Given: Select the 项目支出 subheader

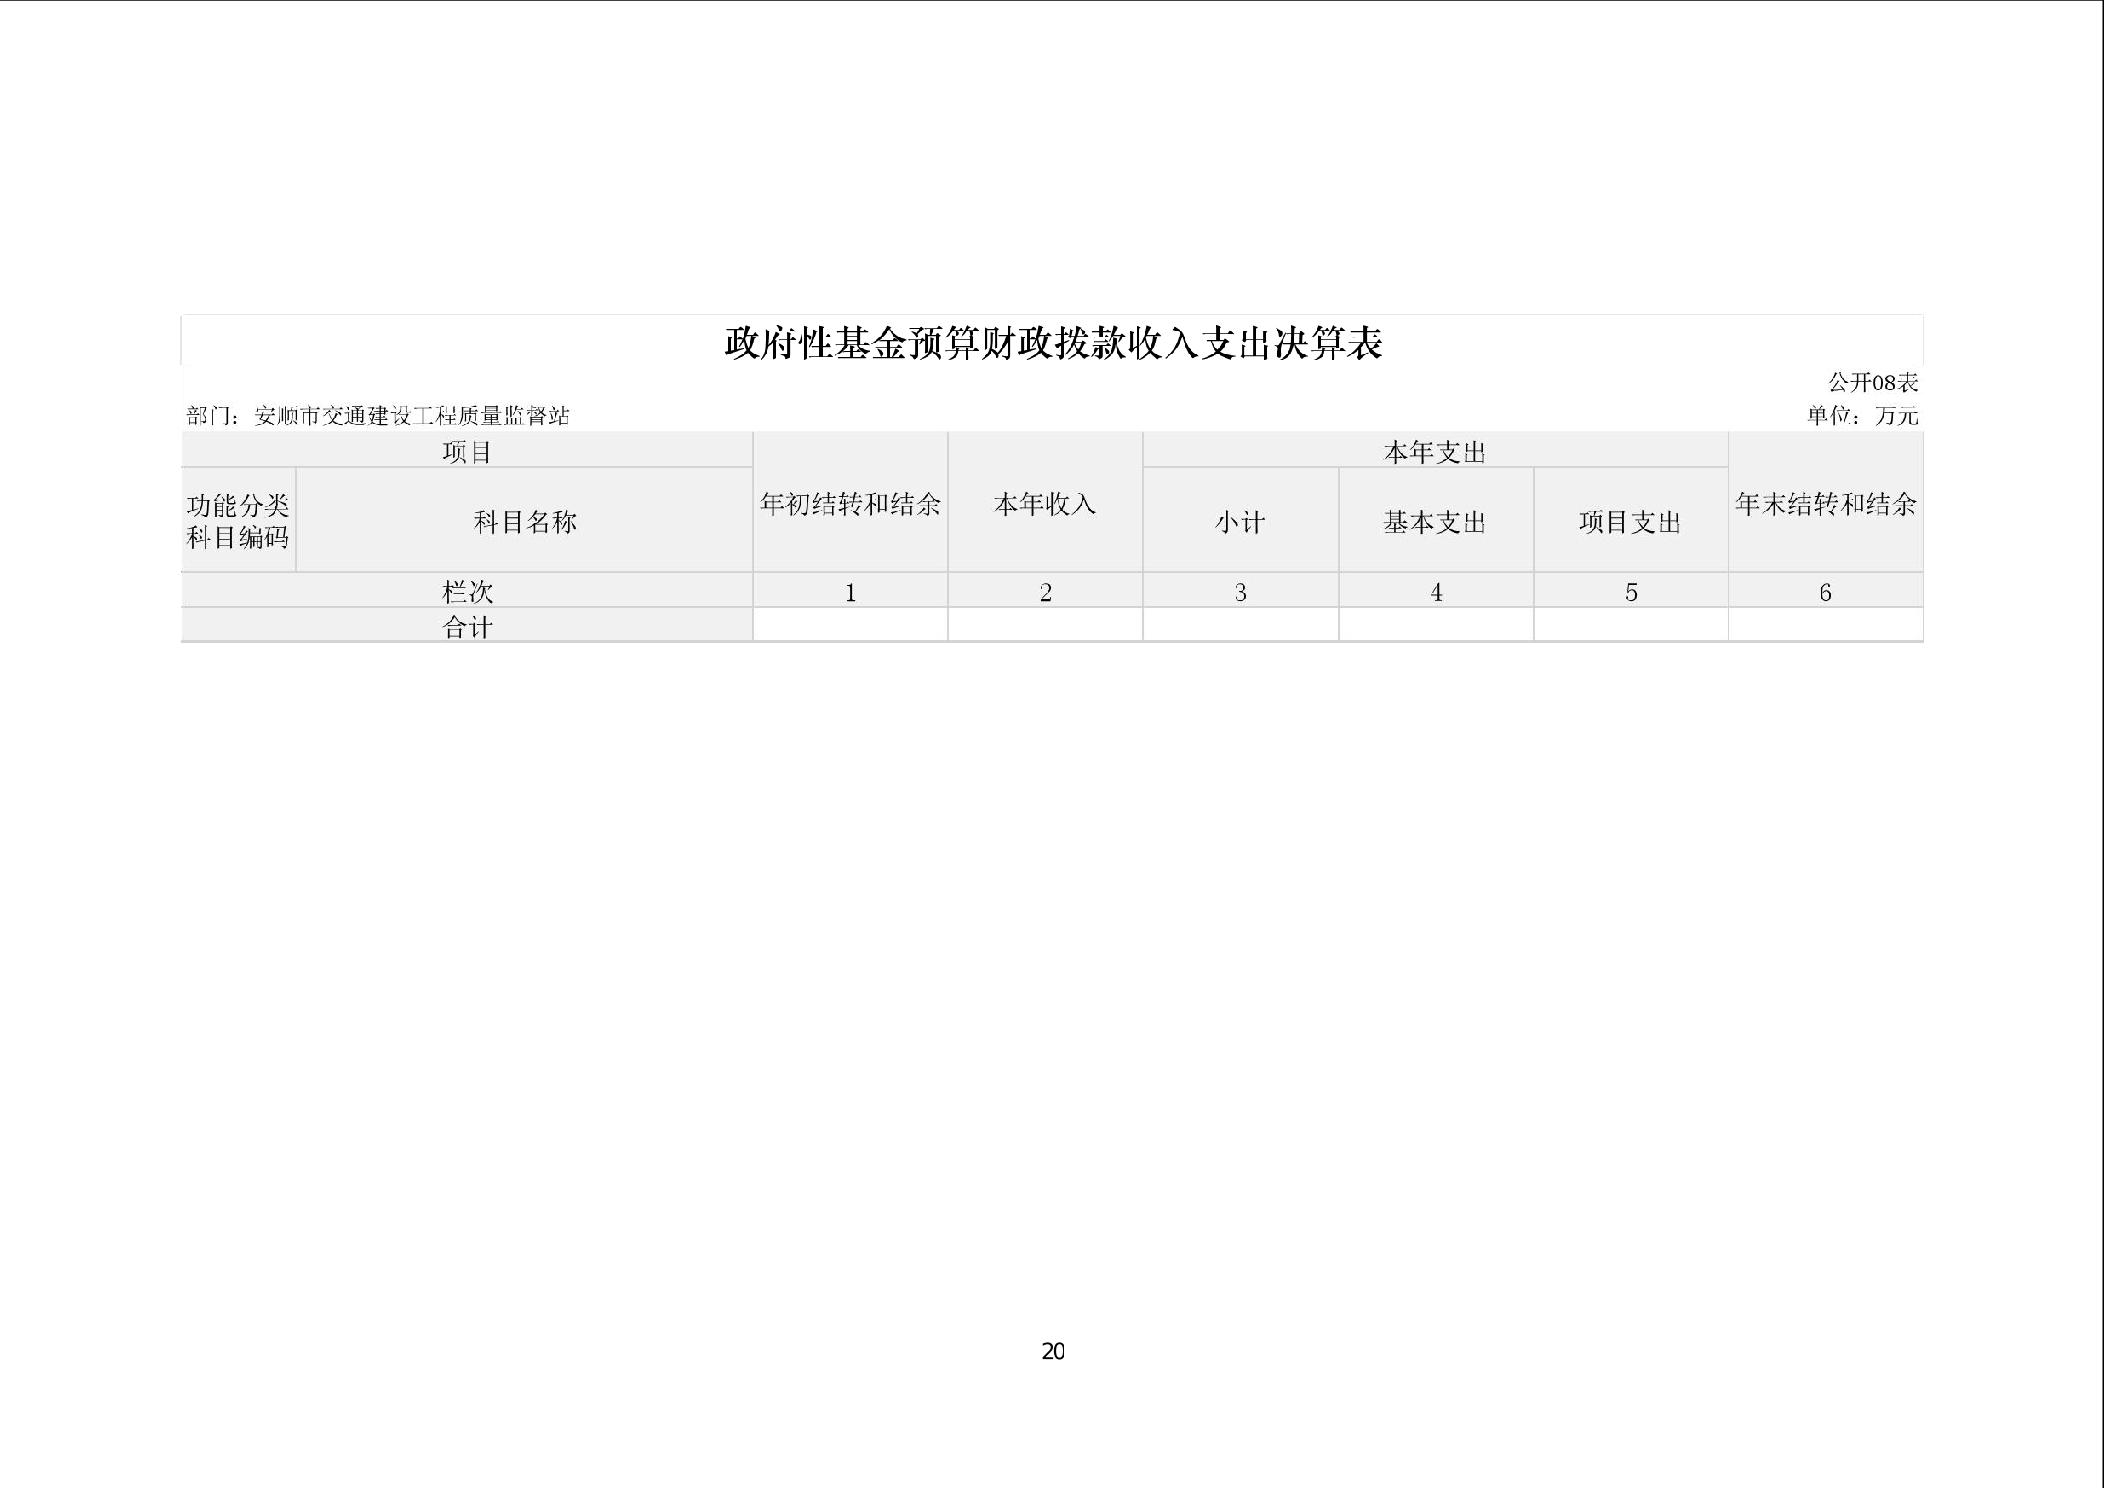Looking at the screenshot, I should click(1630, 521).
